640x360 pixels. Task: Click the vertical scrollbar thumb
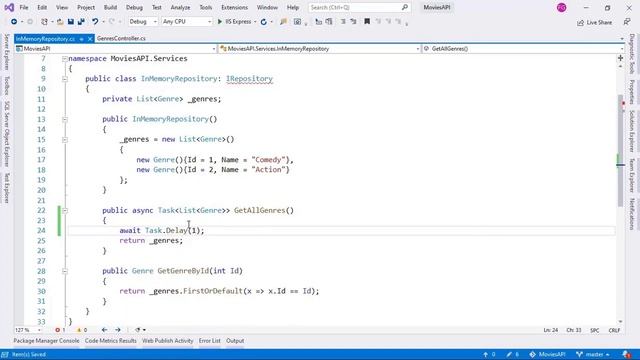pyautogui.click(x=620, y=151)
